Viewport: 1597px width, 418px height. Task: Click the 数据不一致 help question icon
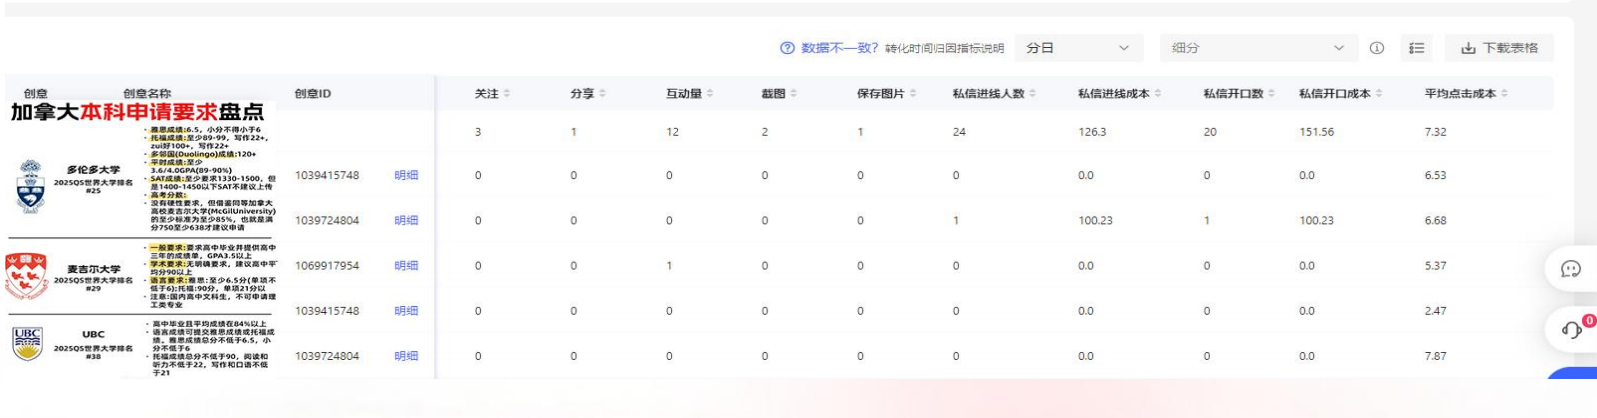click(x=787, y=48)
